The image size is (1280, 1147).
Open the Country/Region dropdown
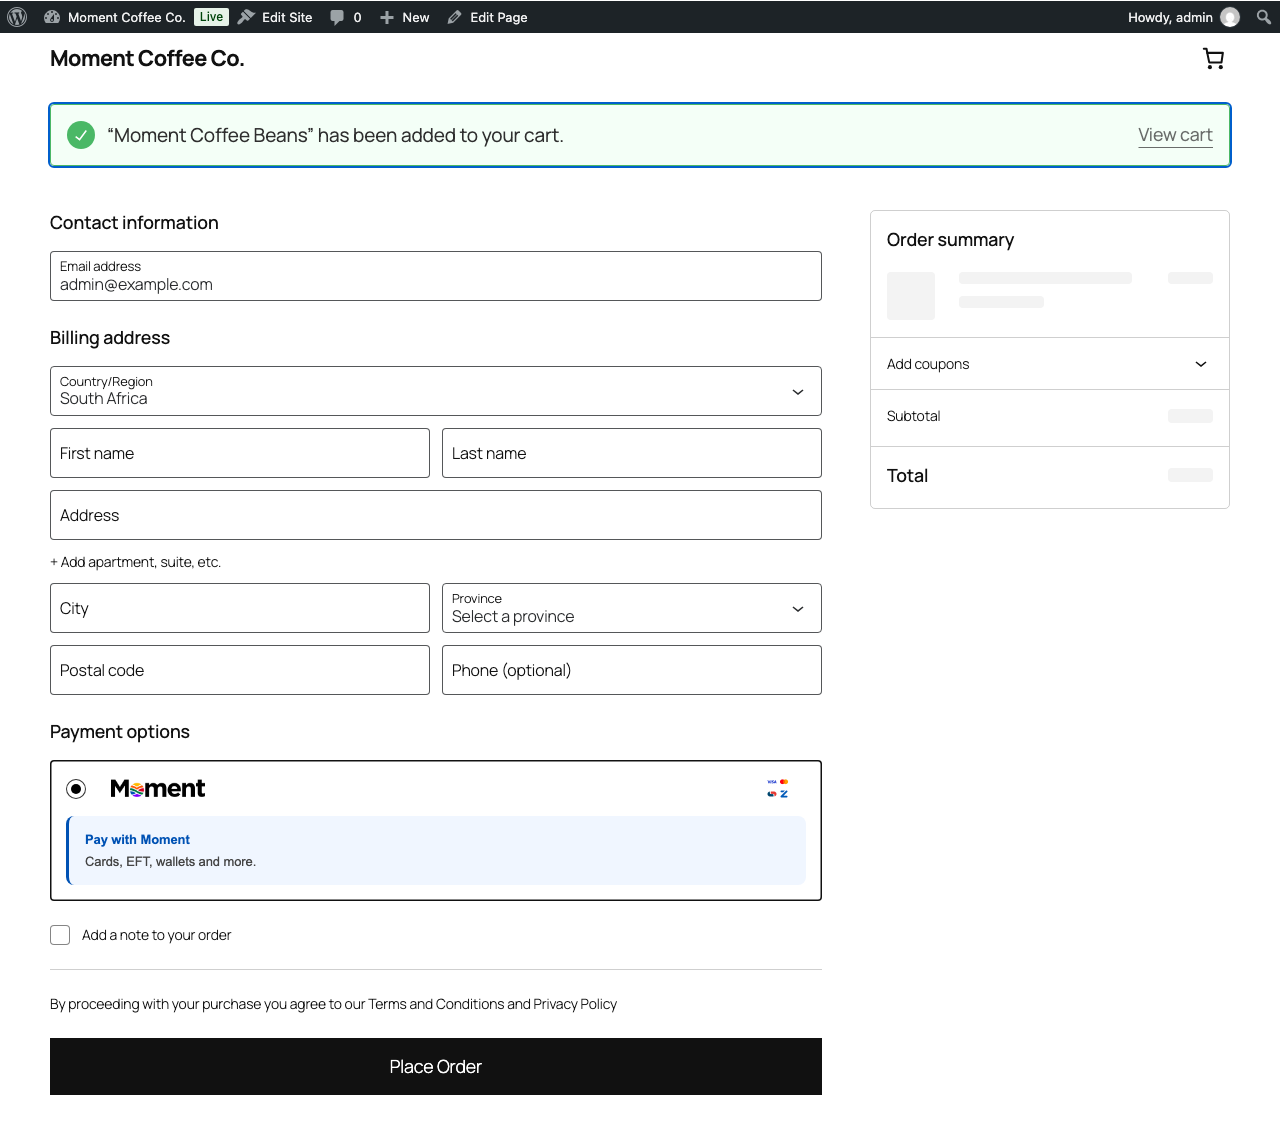pyautogui.click(x=436, y=391)
